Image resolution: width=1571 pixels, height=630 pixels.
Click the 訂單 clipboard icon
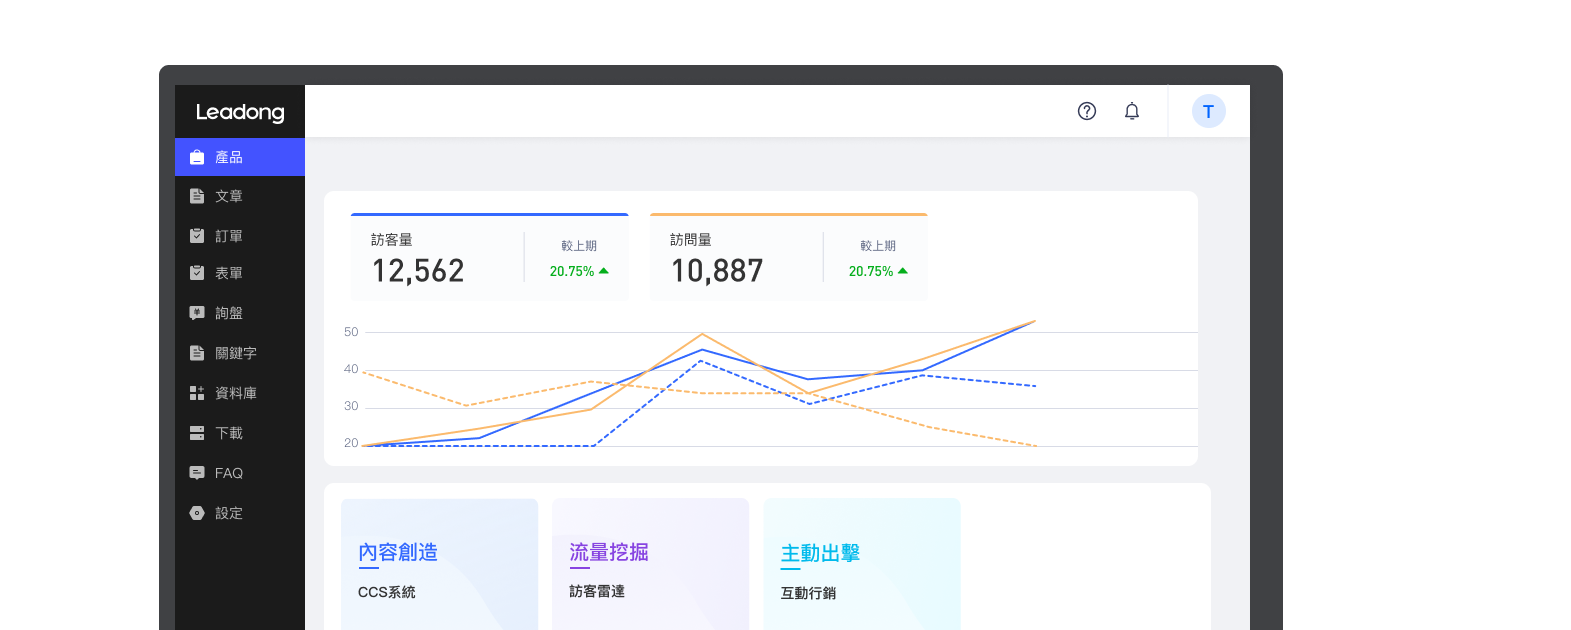pyautogui.click(x=197, y=236)
